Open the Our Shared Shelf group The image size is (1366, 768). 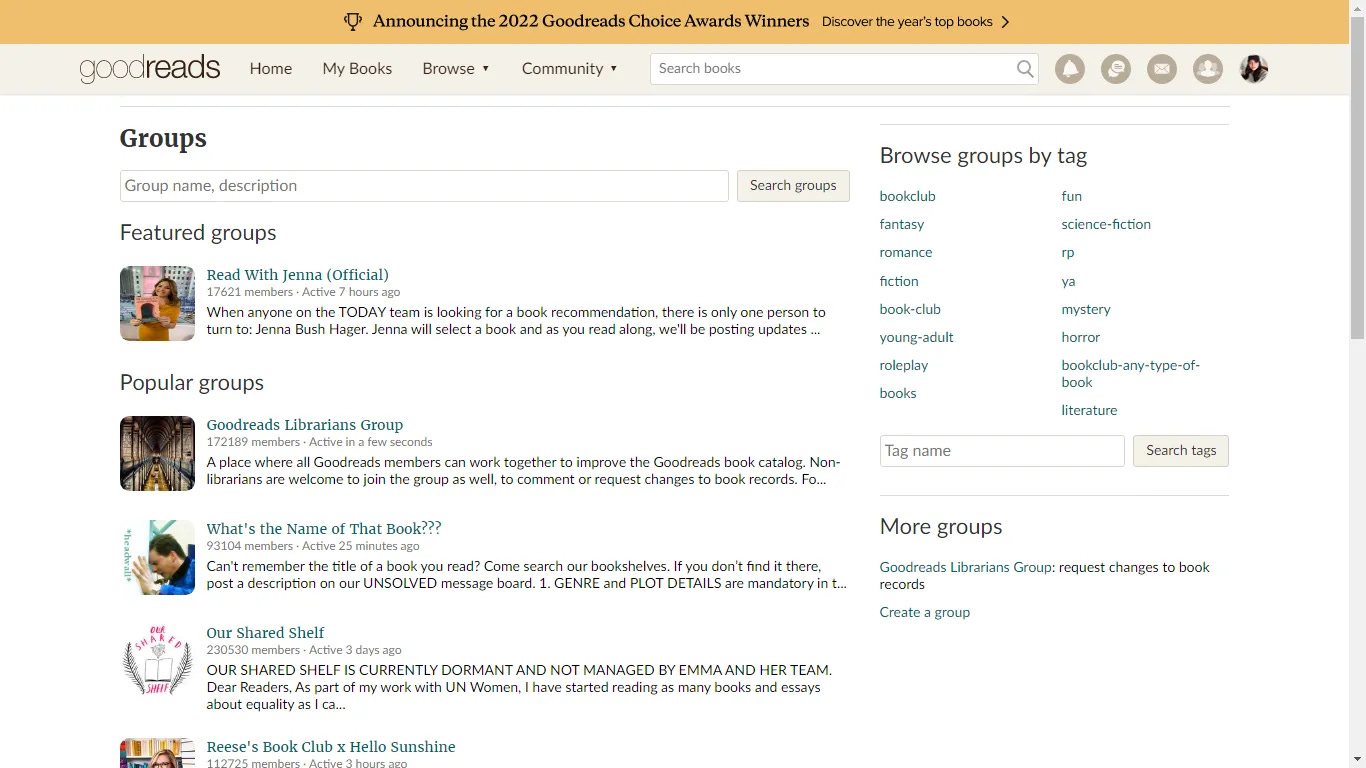265,633
